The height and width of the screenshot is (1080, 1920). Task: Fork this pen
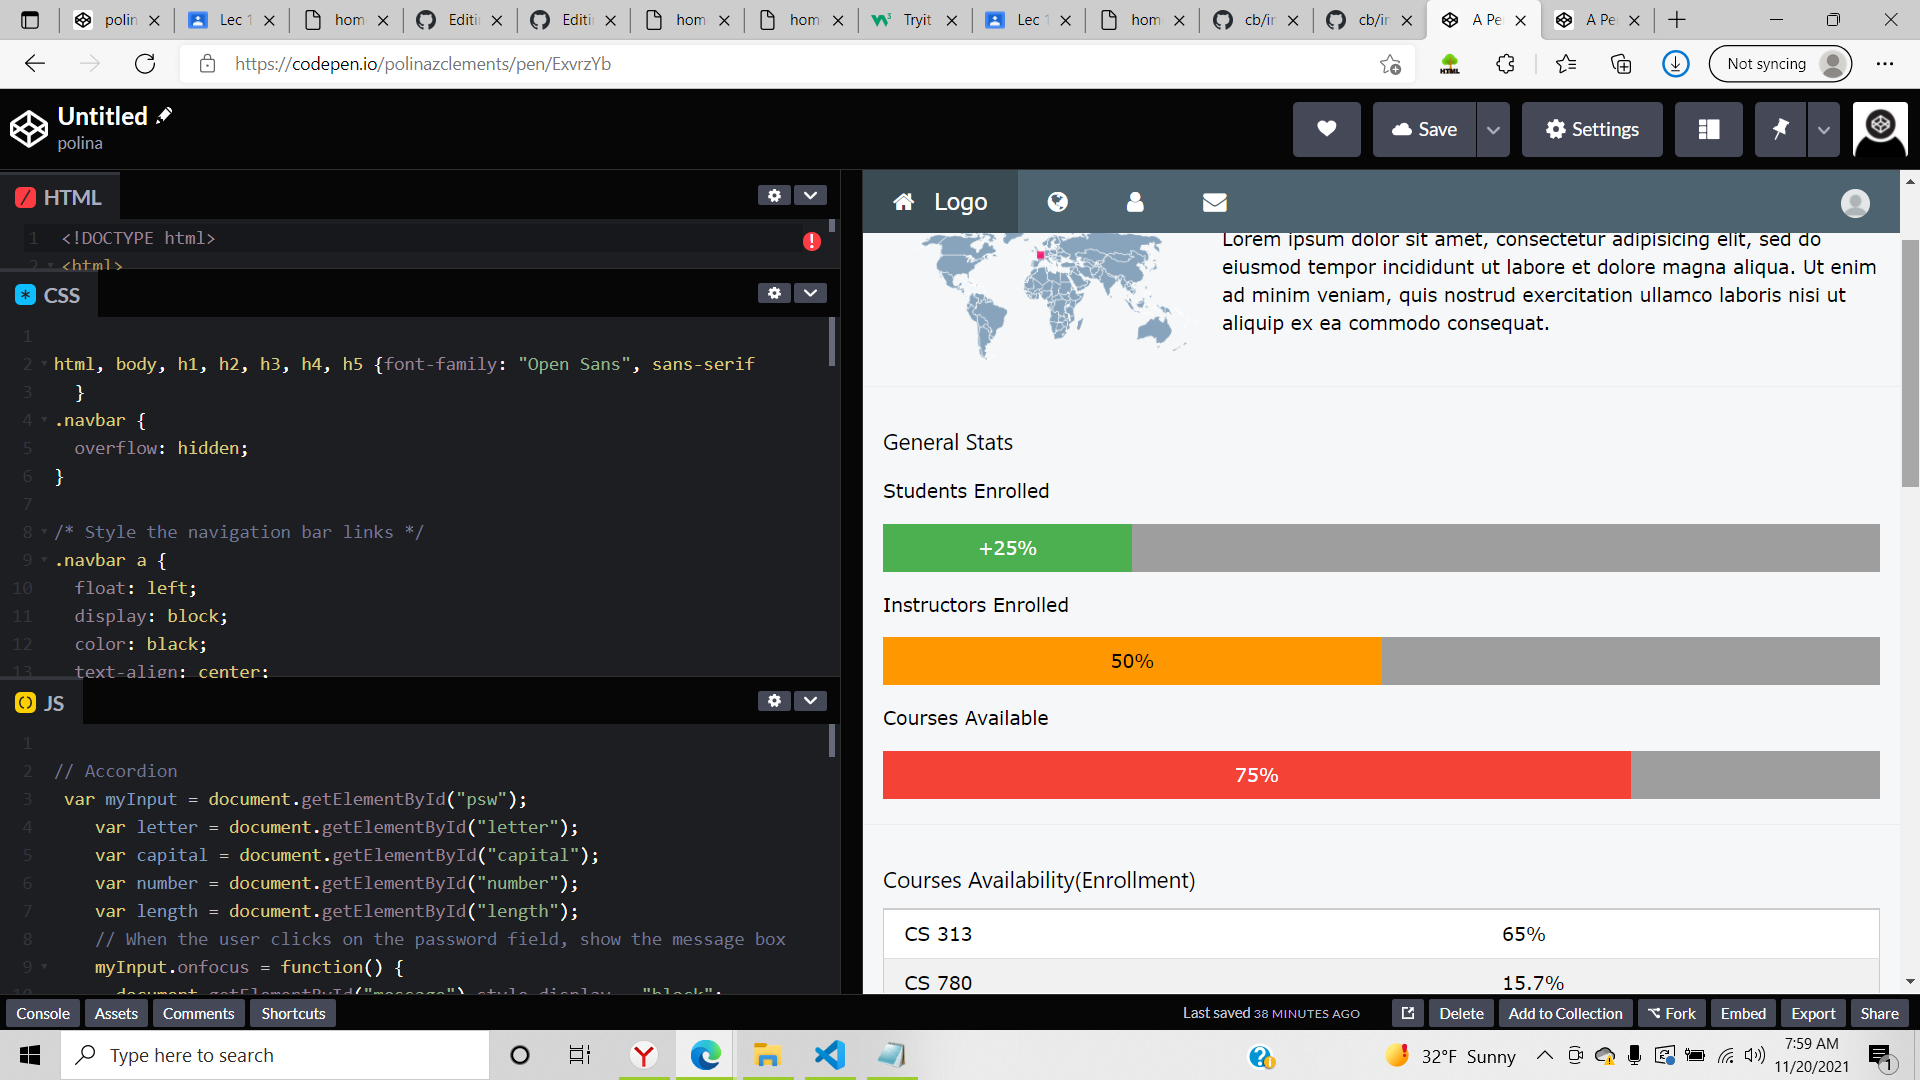pos(1671,1013)
